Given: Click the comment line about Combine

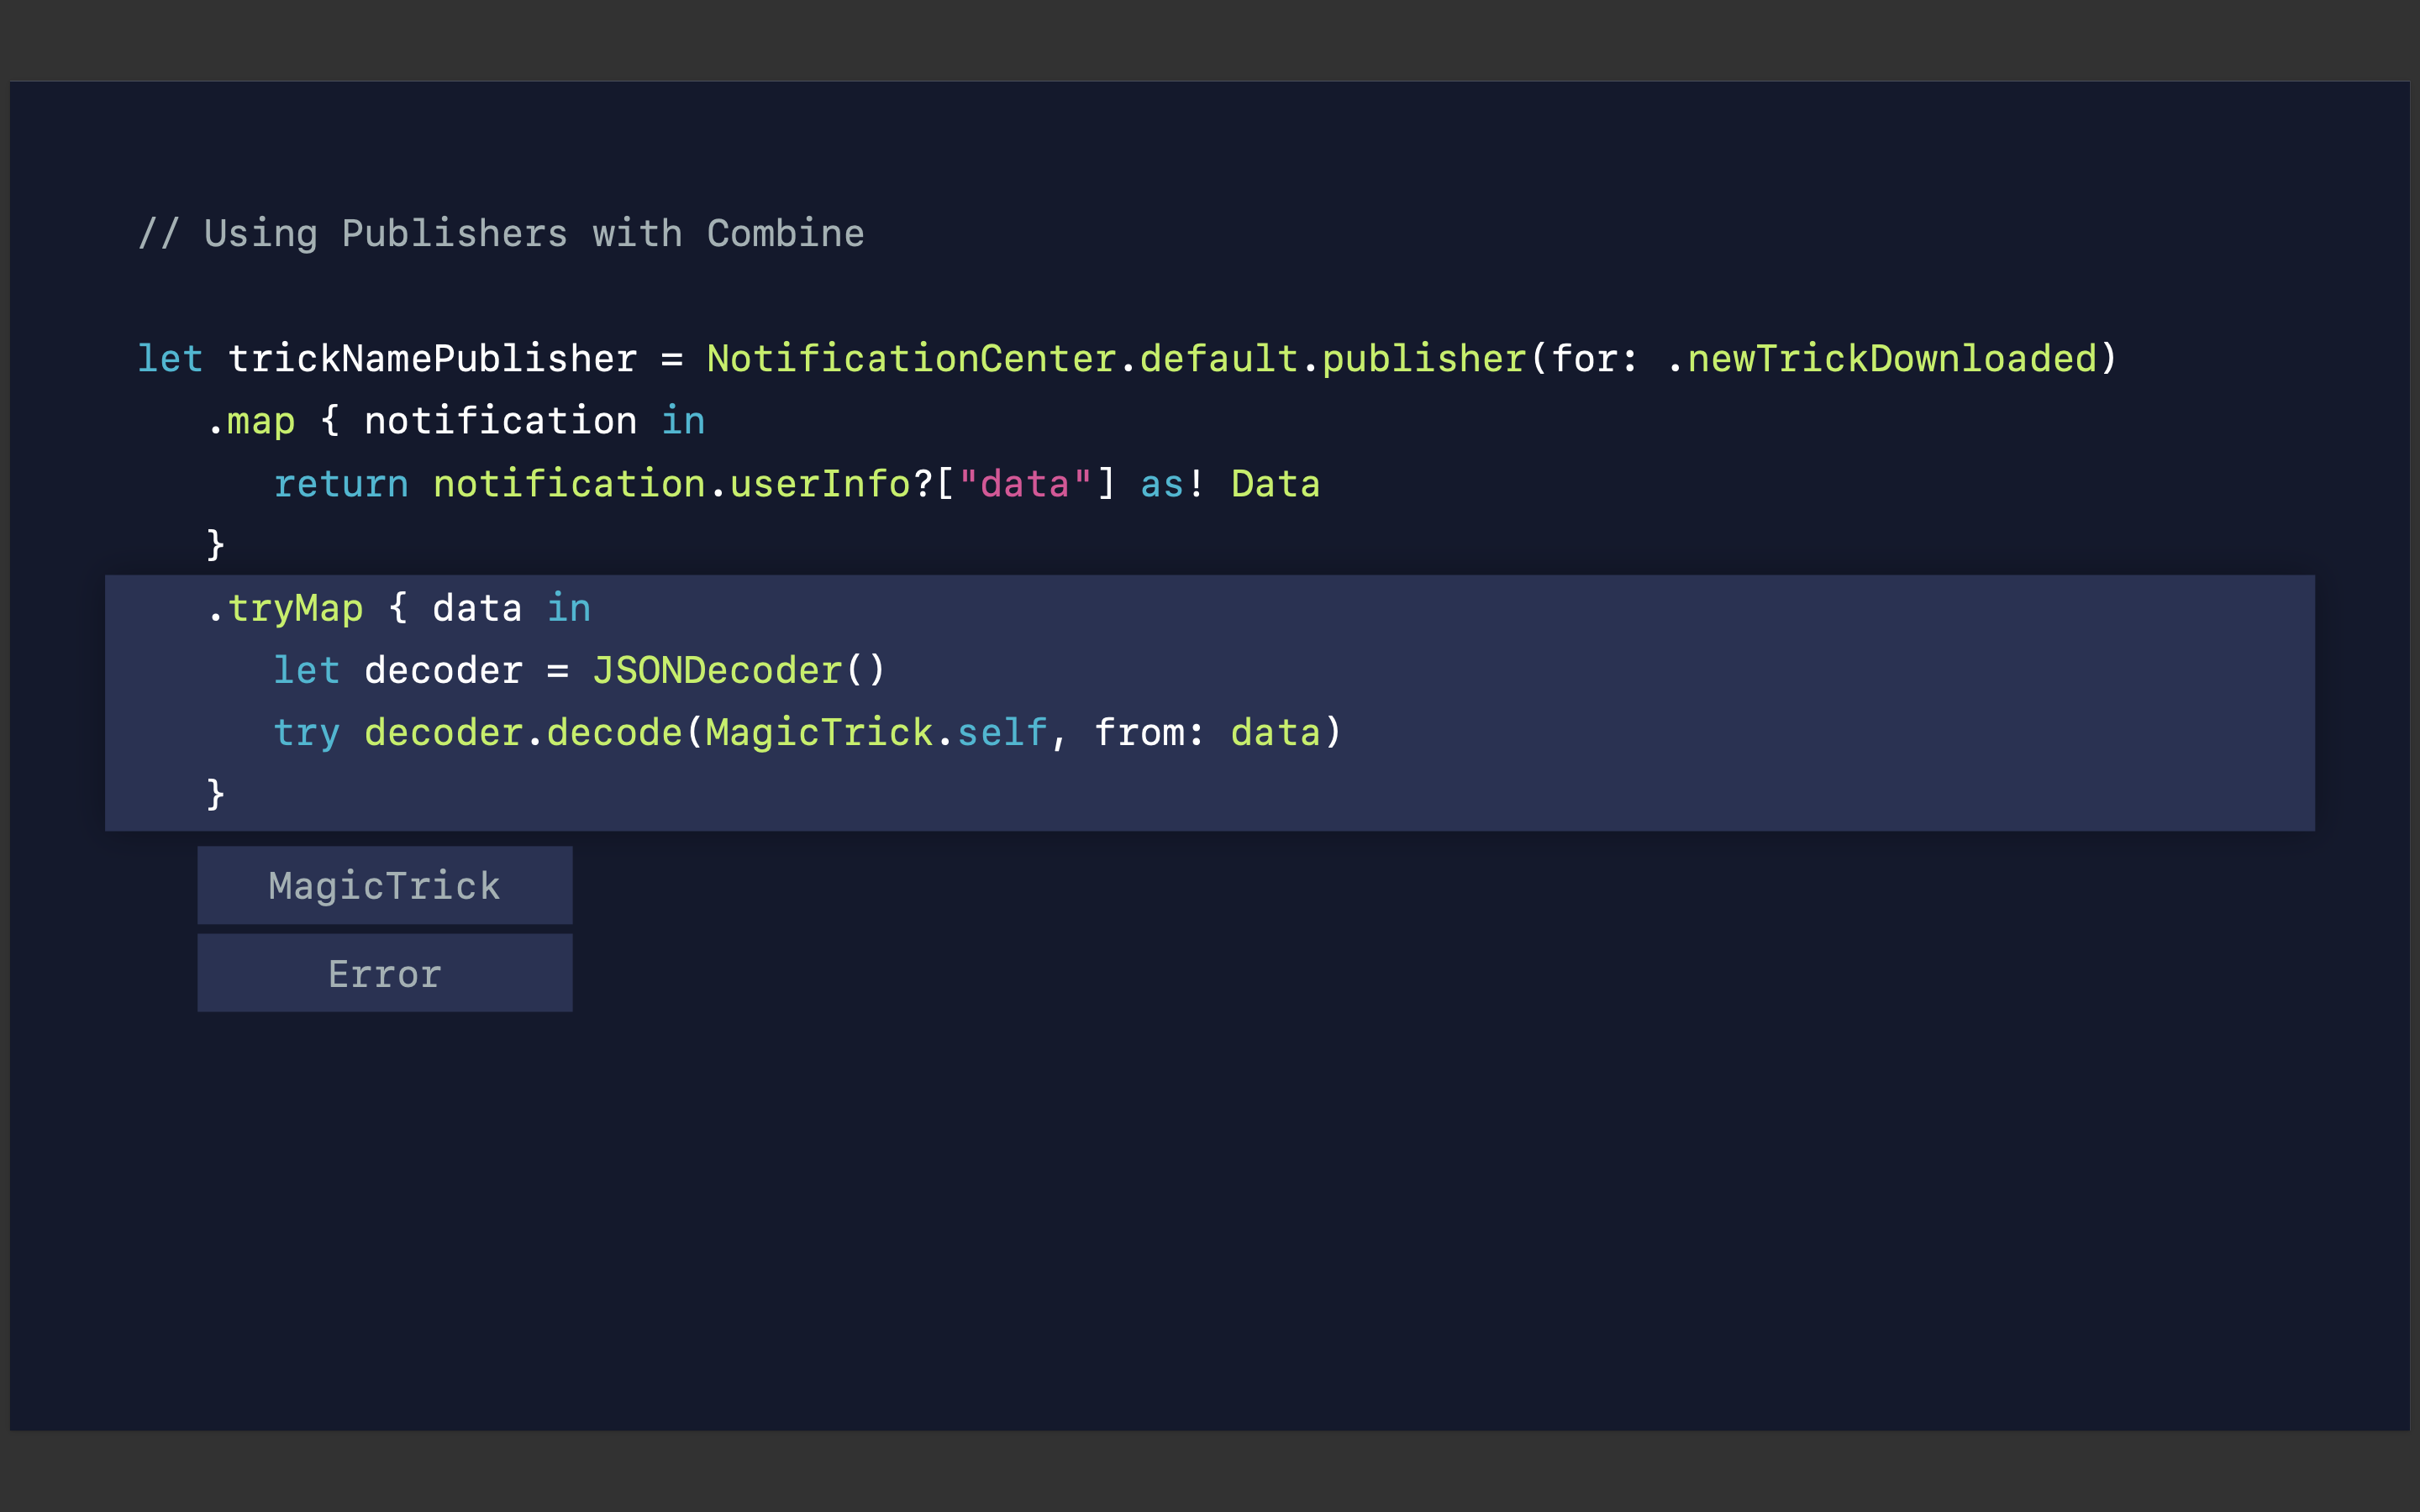Looking at the screenshot, I should (x=500, y=234).
